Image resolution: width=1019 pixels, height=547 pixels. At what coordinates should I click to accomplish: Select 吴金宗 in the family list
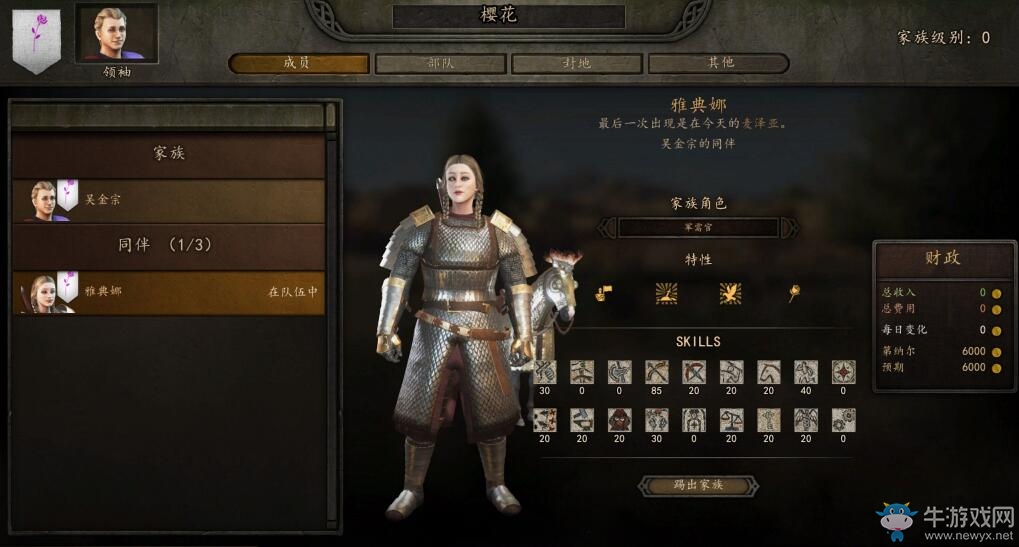(168, 200)
